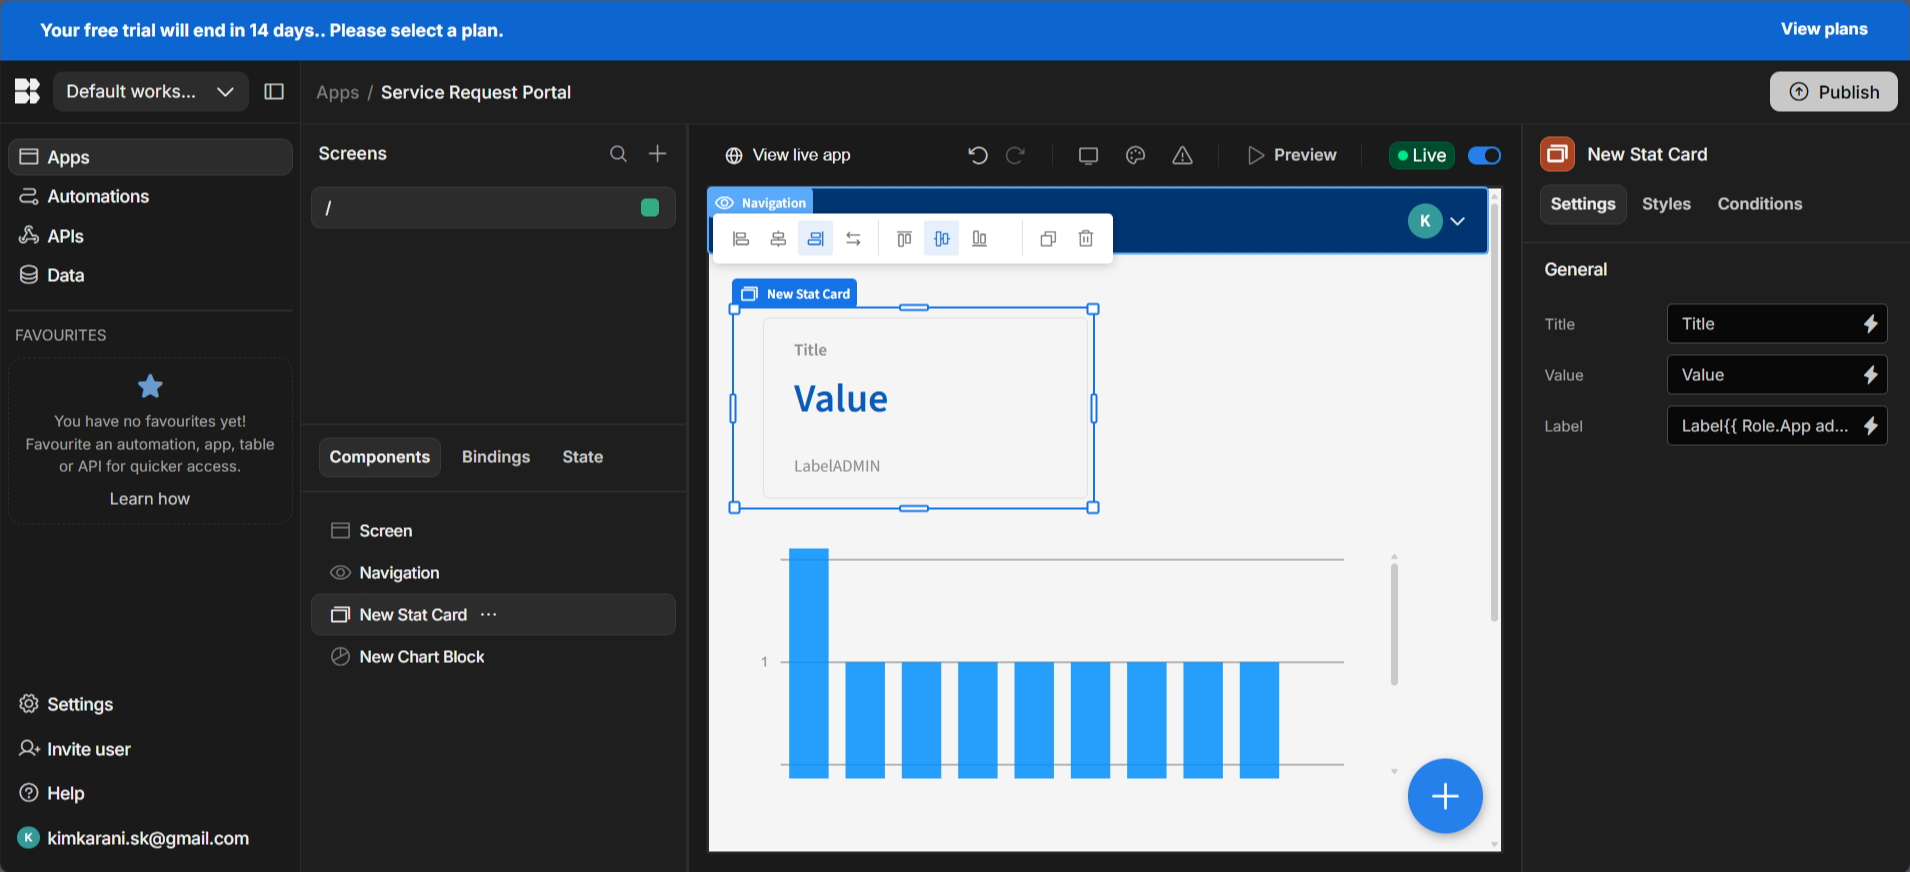Switch to the Bindings tab

coord(496,457)
